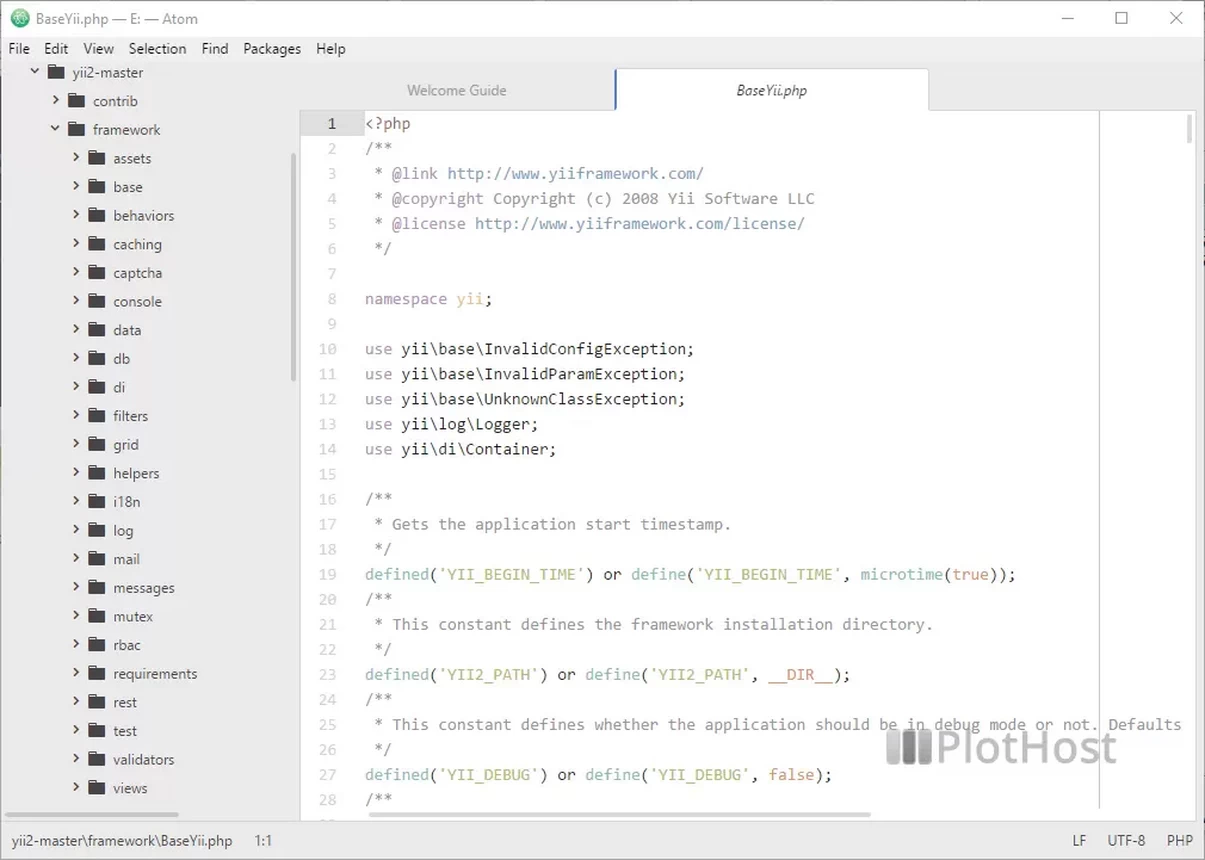Select the BaseYii.php tab
Image resolution: width=1205 pixels, height=860 pixels.
point(772,90)
